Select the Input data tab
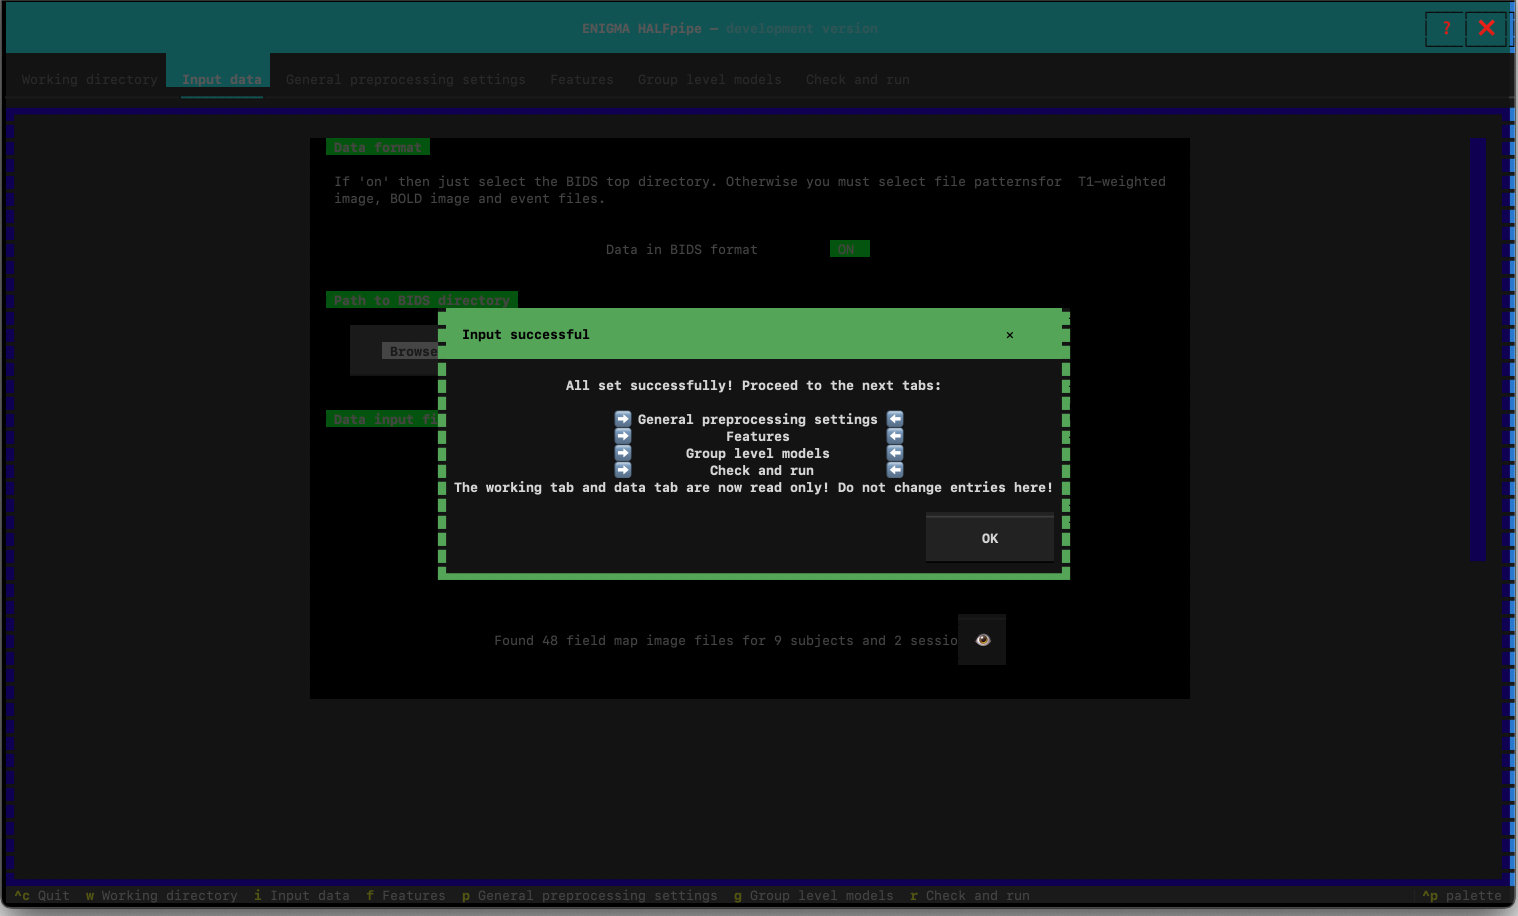 221,80
